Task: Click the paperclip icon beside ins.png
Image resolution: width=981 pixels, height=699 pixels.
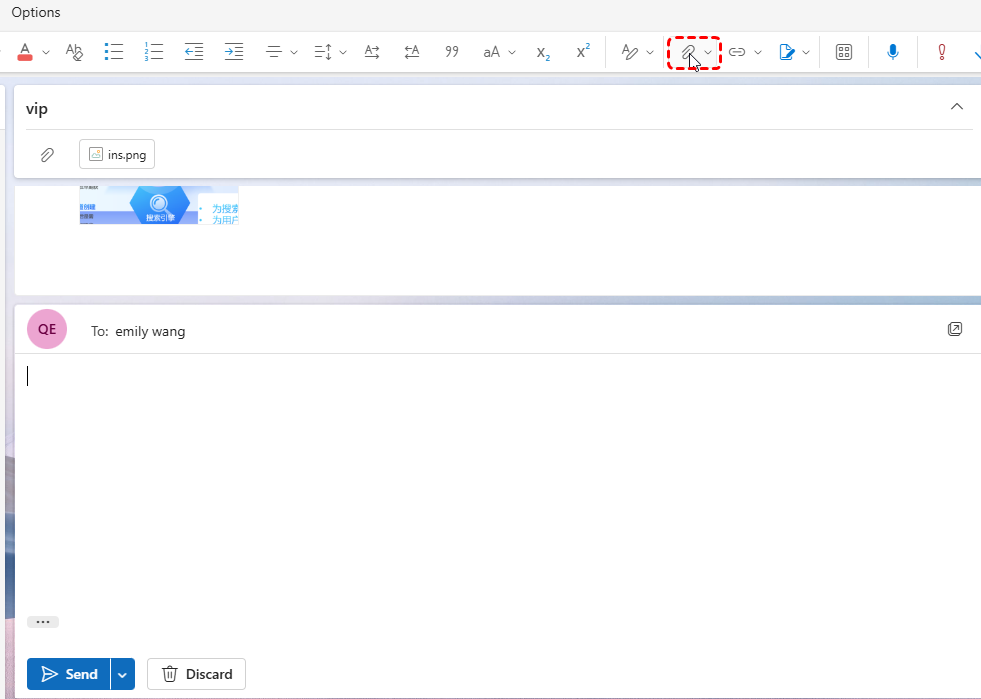Action: (47, 155)
